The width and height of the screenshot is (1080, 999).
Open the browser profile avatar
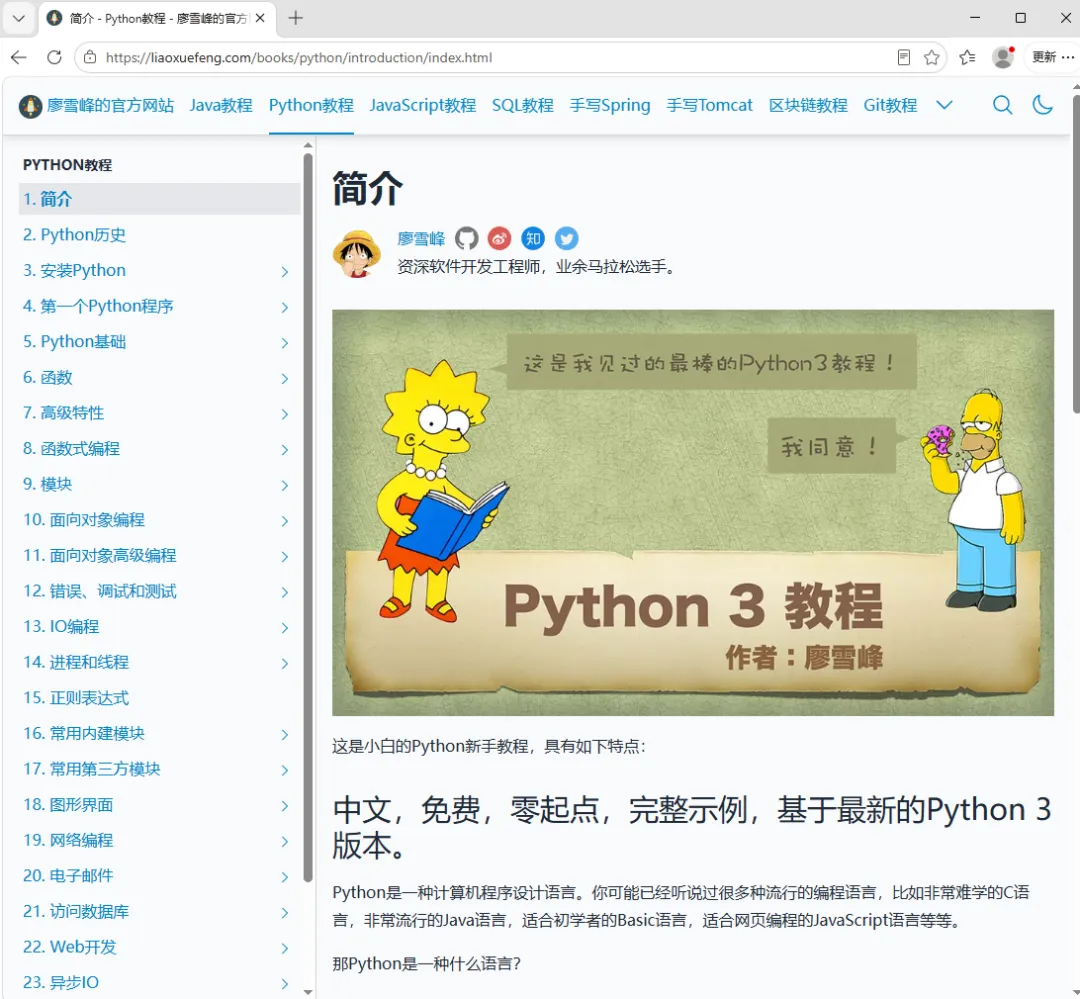click(x=1003, y=57)
